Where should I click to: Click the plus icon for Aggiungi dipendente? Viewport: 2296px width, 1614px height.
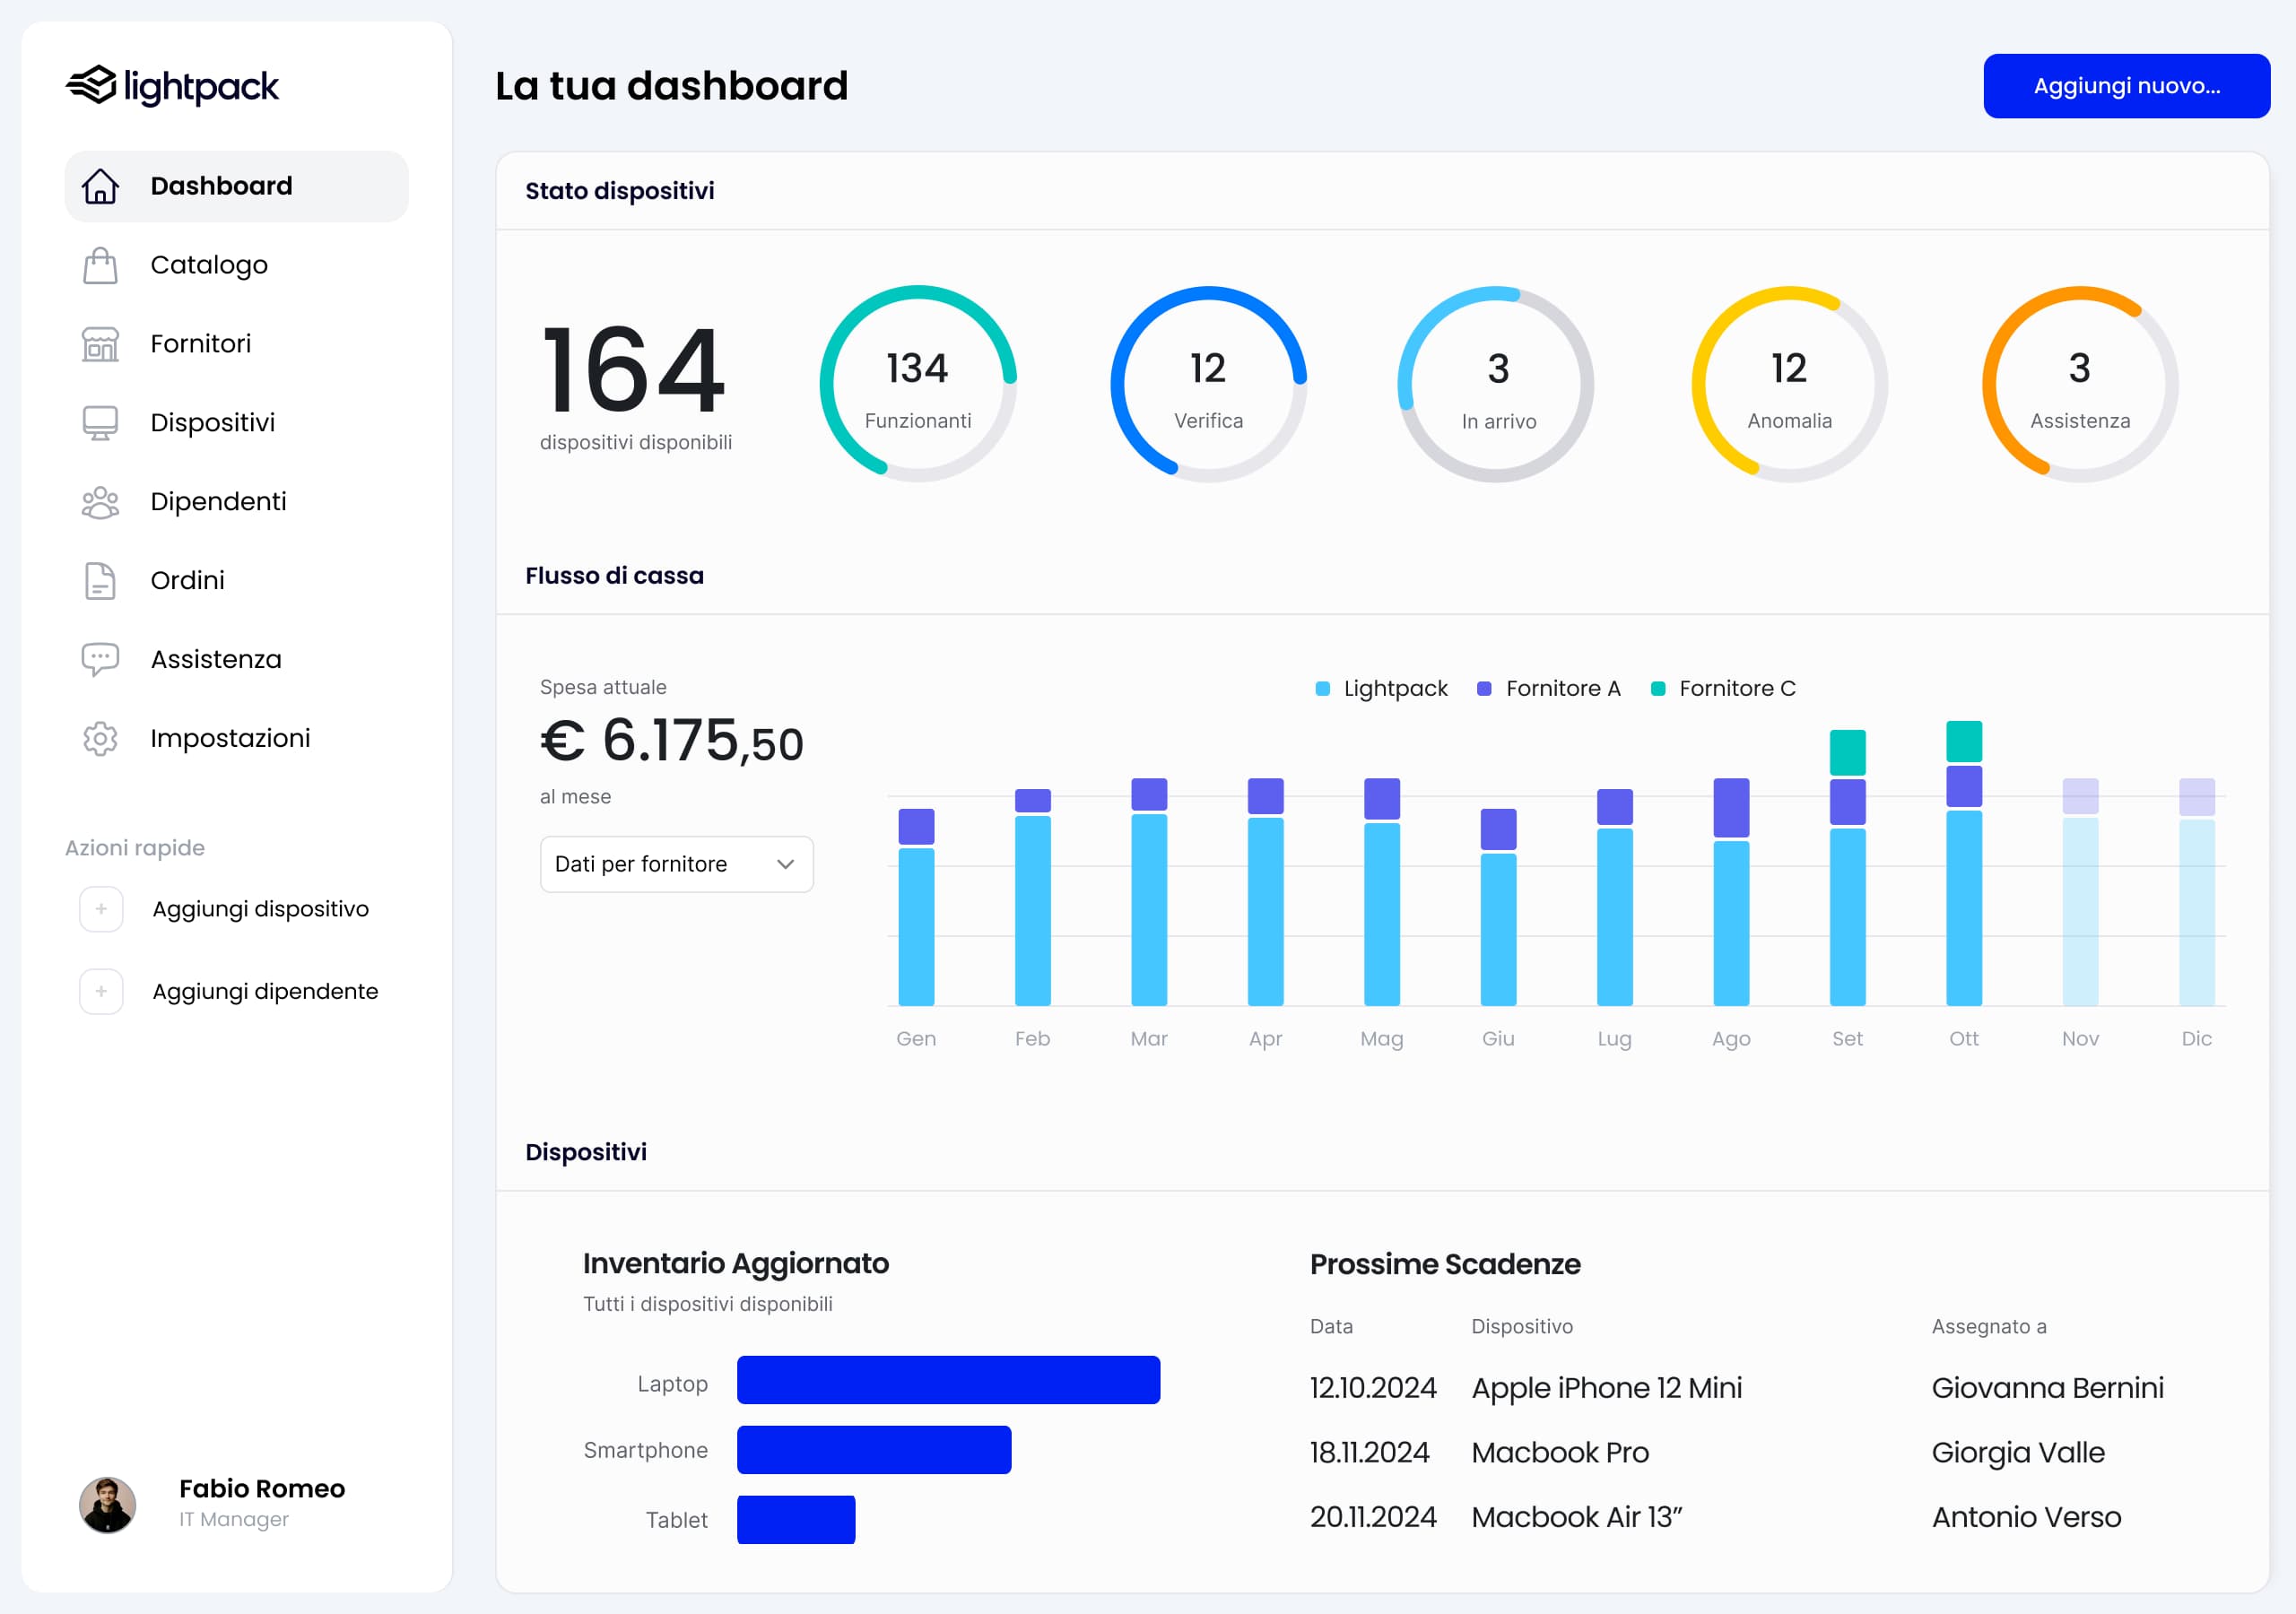point(101,991)
